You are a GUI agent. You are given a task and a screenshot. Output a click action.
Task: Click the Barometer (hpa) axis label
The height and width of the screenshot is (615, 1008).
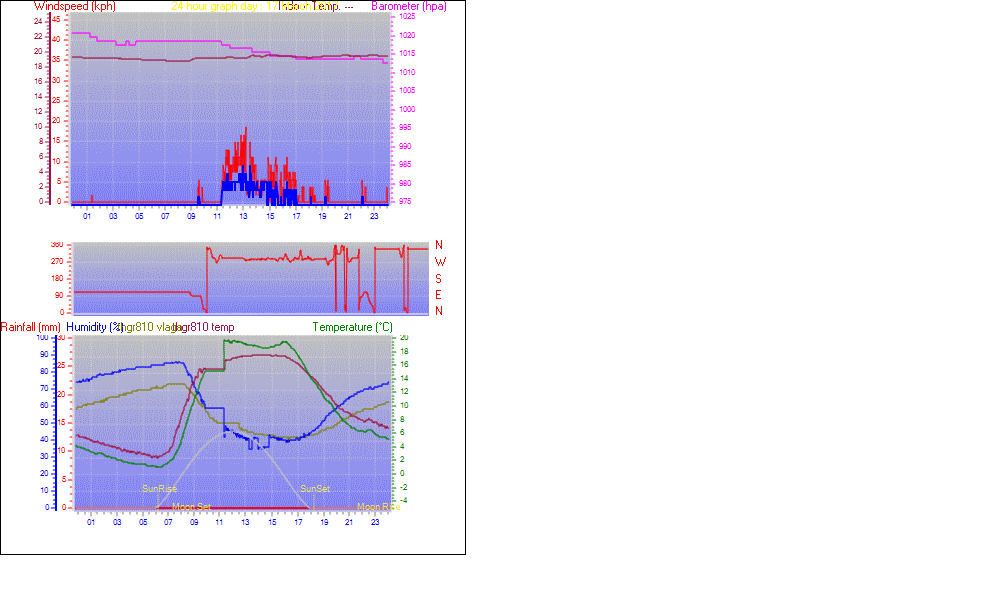409,6
